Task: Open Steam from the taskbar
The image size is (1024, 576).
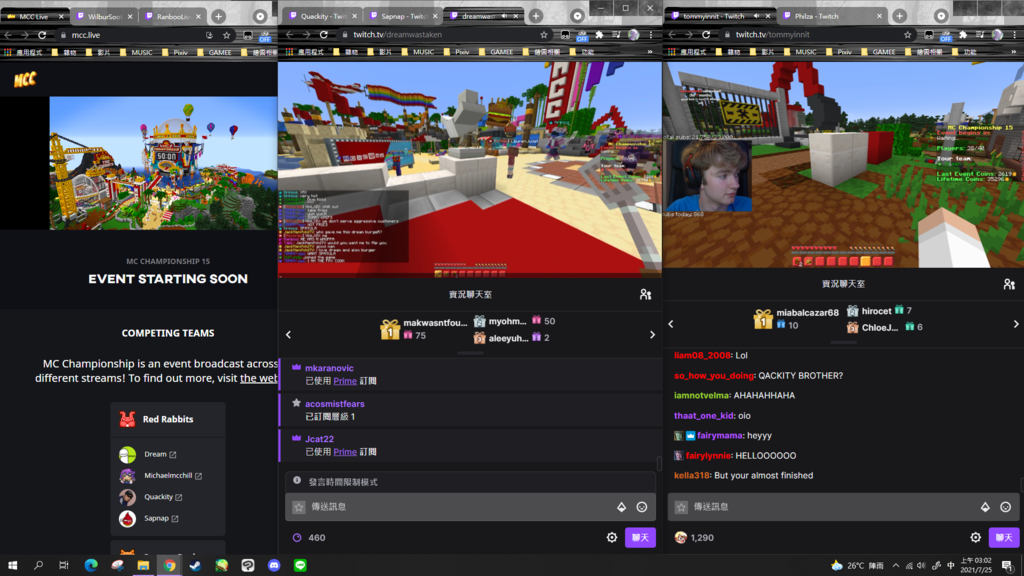Action: (195, 566)
